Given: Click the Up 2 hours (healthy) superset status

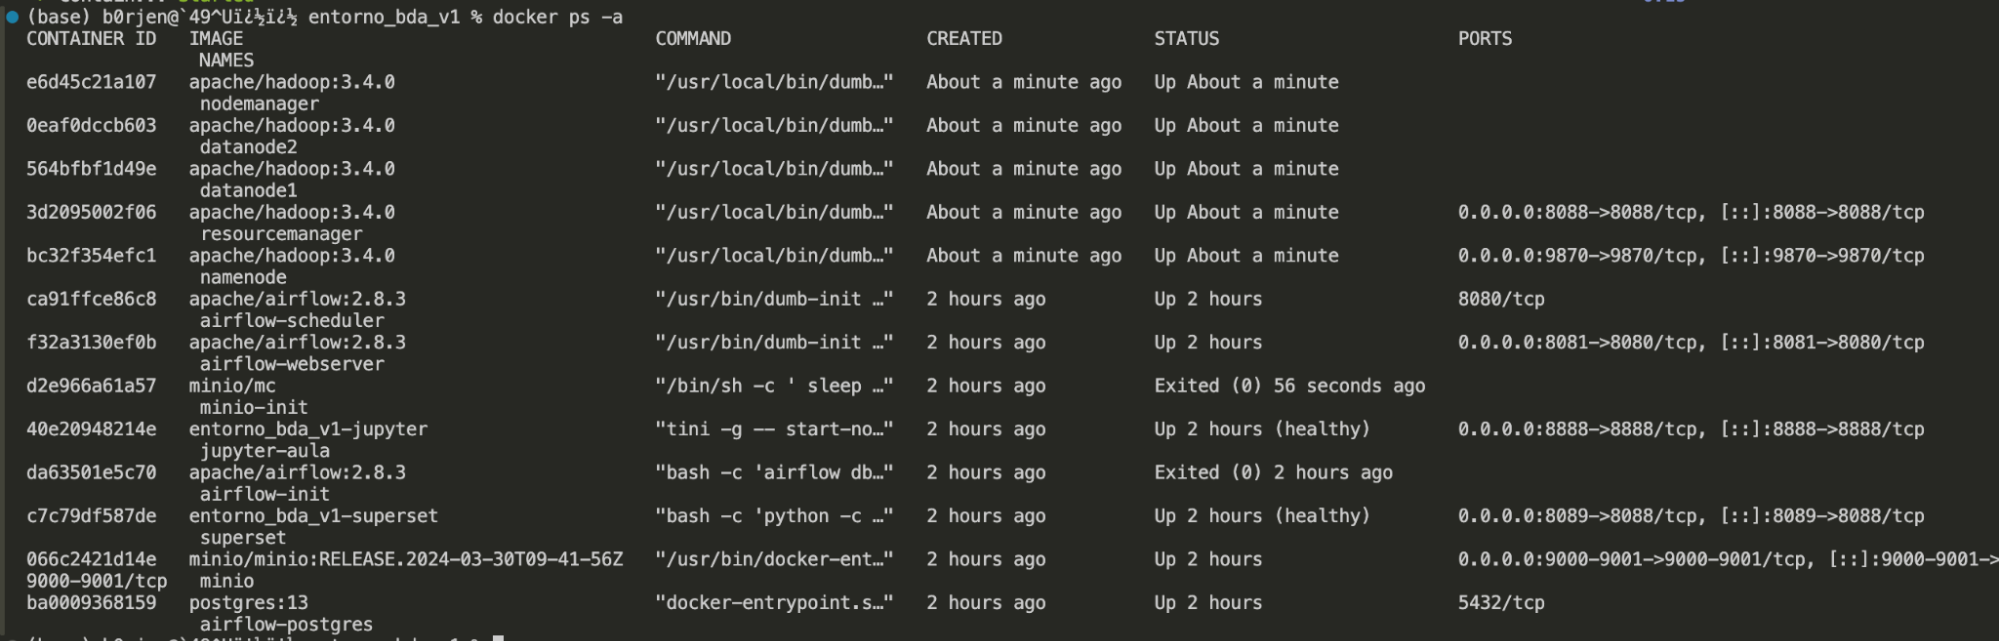Looking at the screenshot, I should click(1262, 516).
